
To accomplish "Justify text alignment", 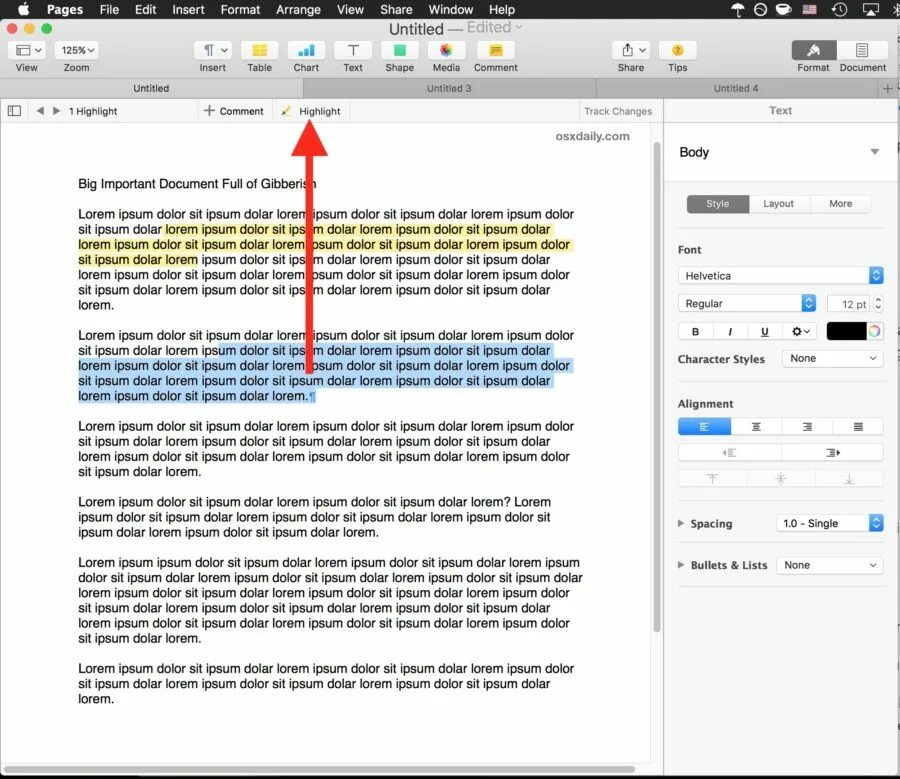I will click(858, 427).
